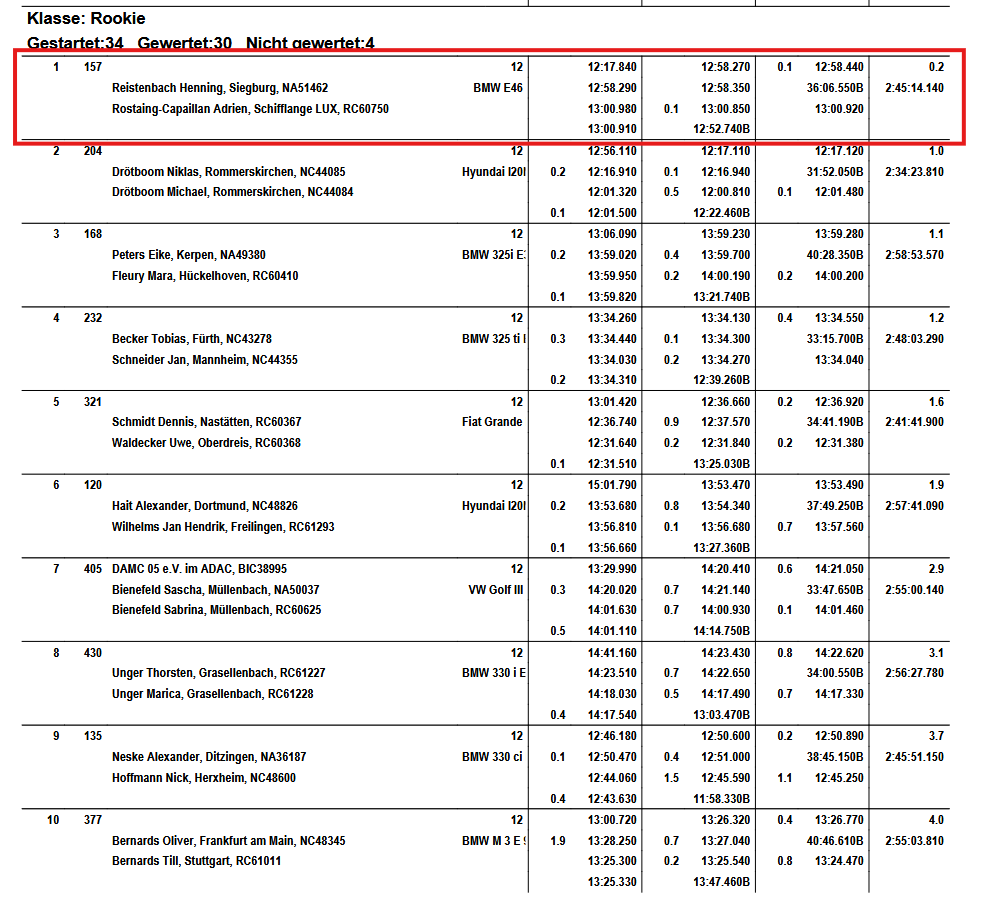Click the 'Klasse: Rookie' heading
Image resolution: width=987 pixels, height=900 pixels.
tap(86, 18)
